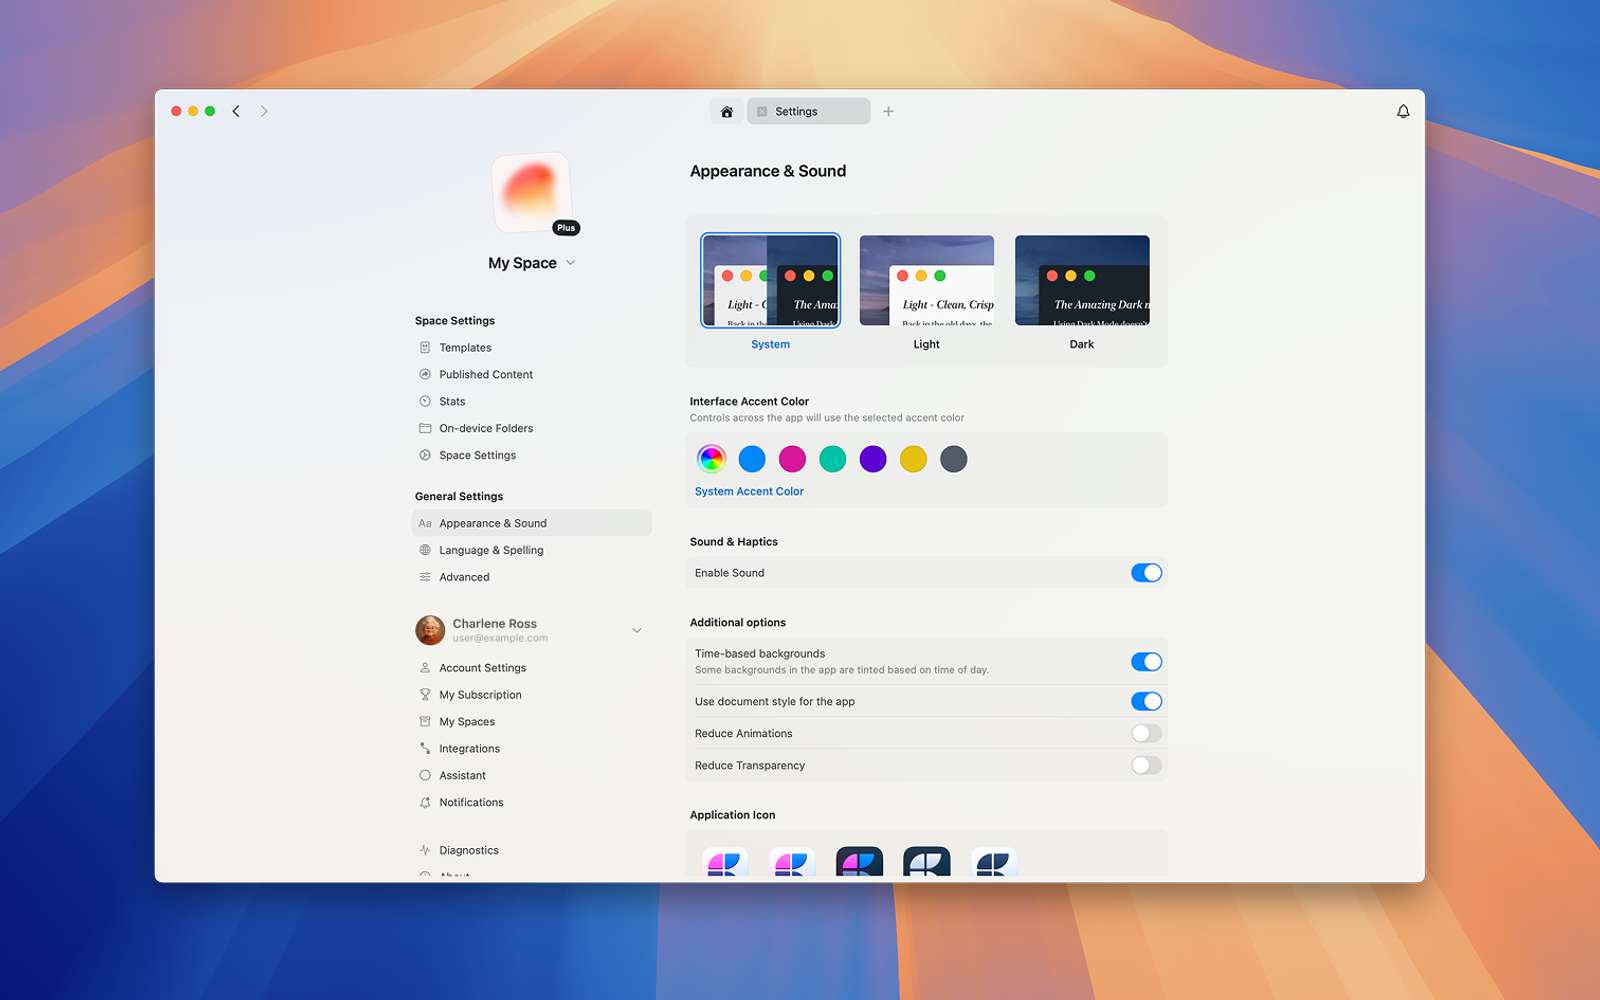This screenshot has height=1000, width=1600.
Task: Pick the purple accent color swatch
Action: pyautogui.click(x=873, y=459)
